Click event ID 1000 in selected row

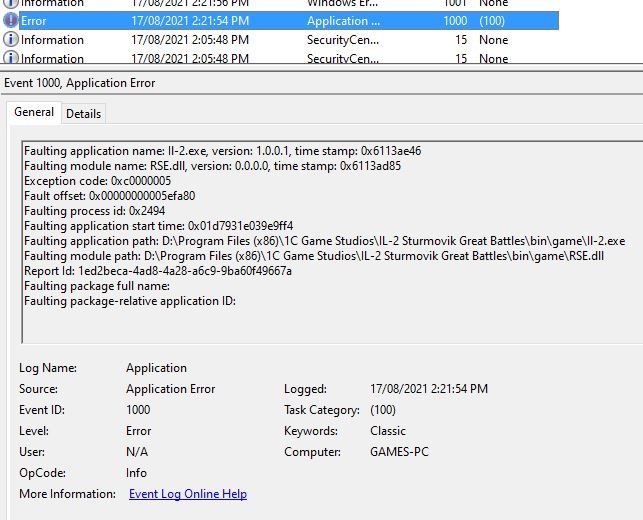[x=455, y=21]
